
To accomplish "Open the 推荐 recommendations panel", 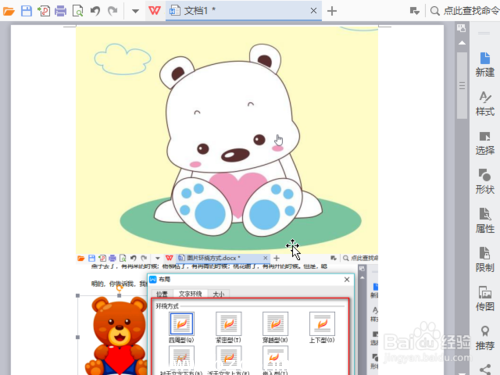I will click(485, 338).
